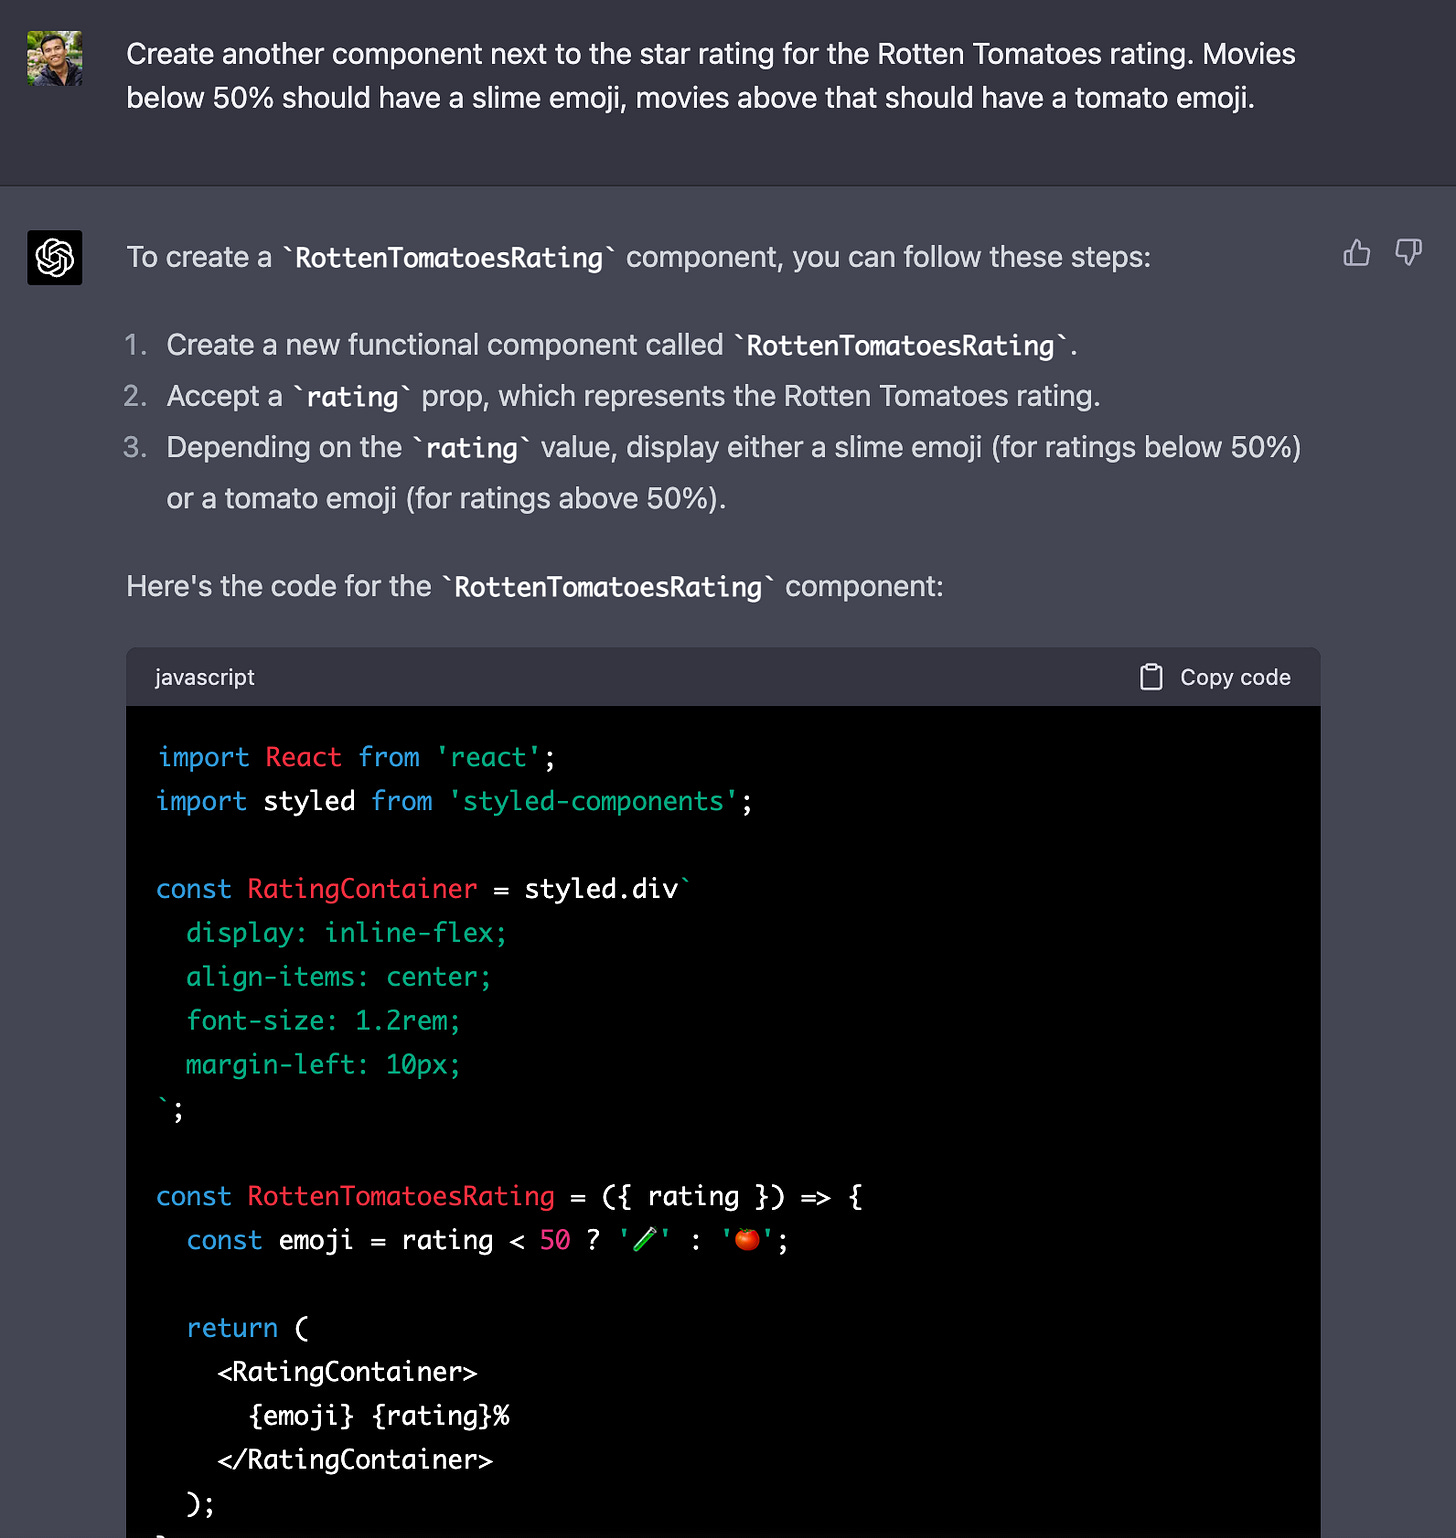Screen dimensions: 1456x1538
Task: Click the tomato emoji in the code
Action: pos(747,1240)
